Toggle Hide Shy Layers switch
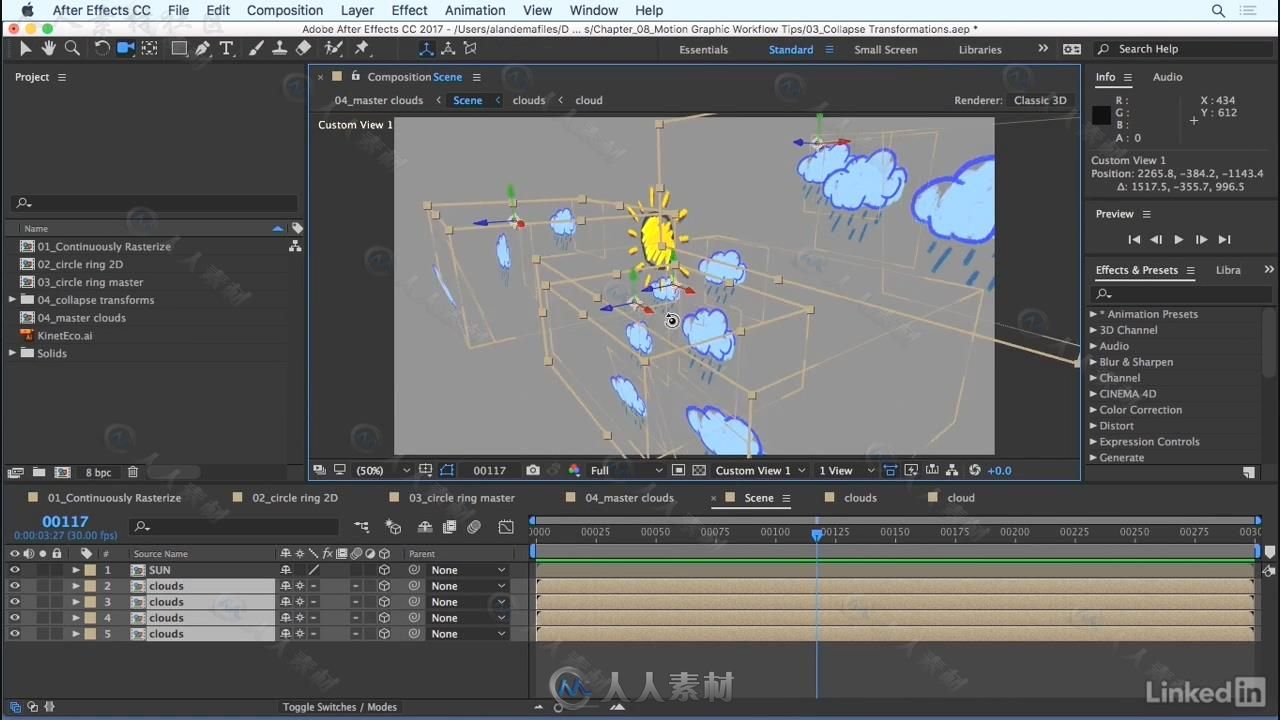Image resolution: width=1280 pixels, height=720 pixels. 425,526
